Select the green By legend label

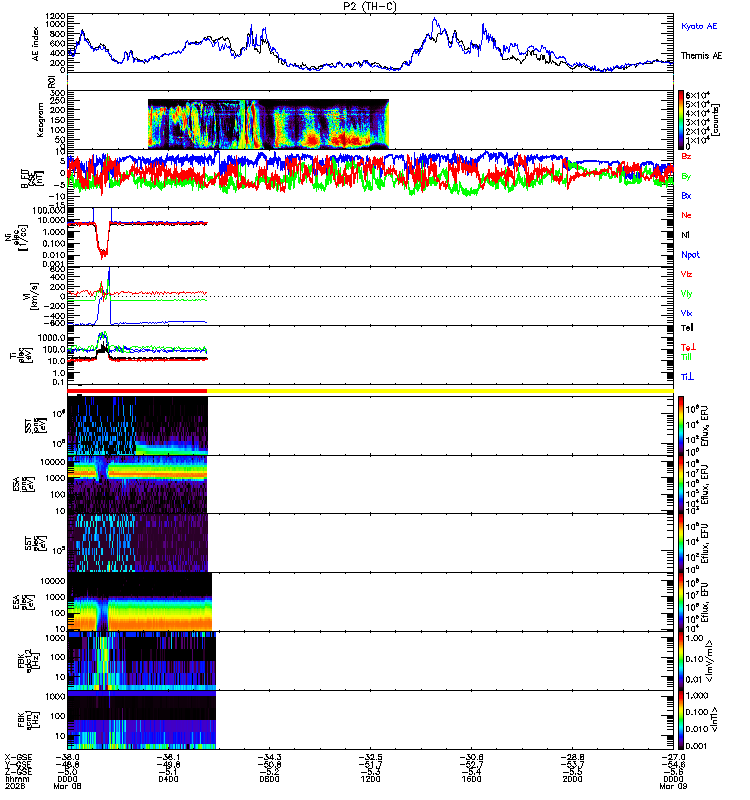(x=686, y=176)
